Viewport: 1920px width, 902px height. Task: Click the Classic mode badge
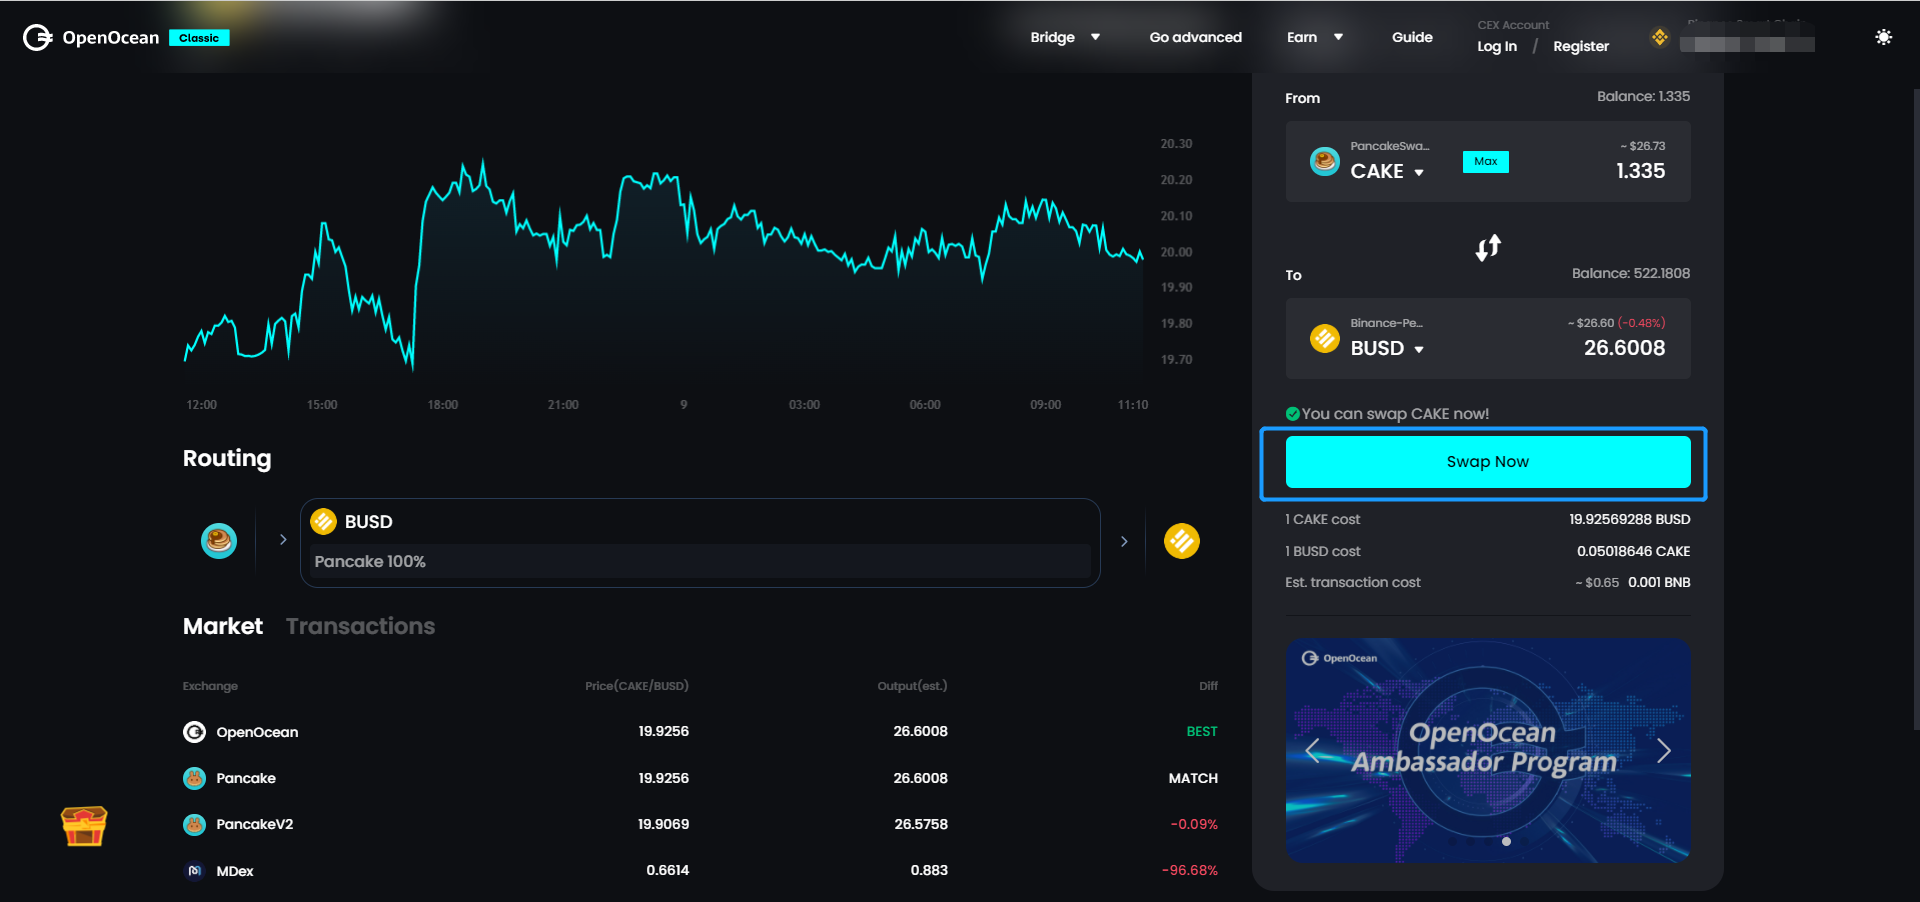(x=199, y=38)
